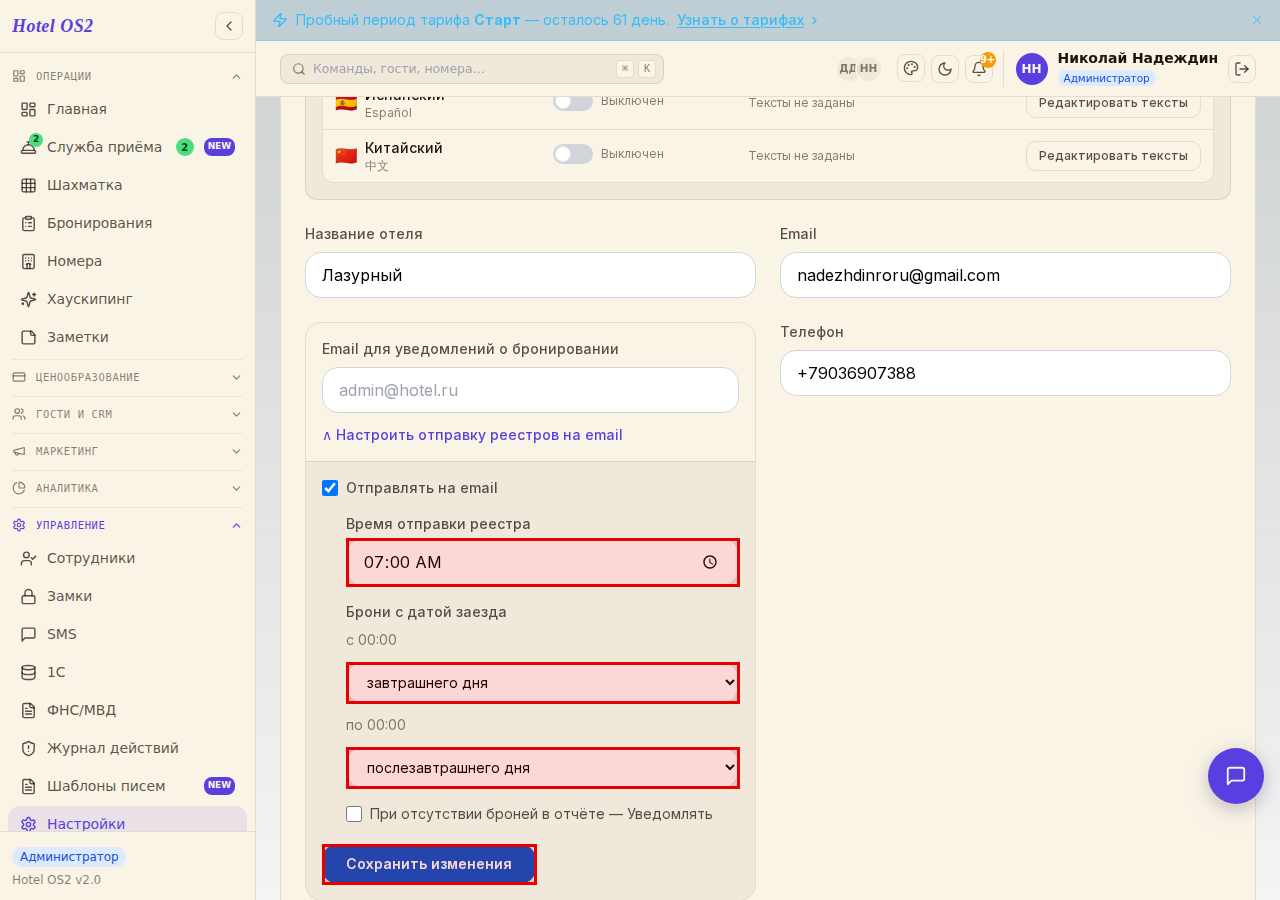Click the Шаблоны писем mail icon

coord(28,786)
